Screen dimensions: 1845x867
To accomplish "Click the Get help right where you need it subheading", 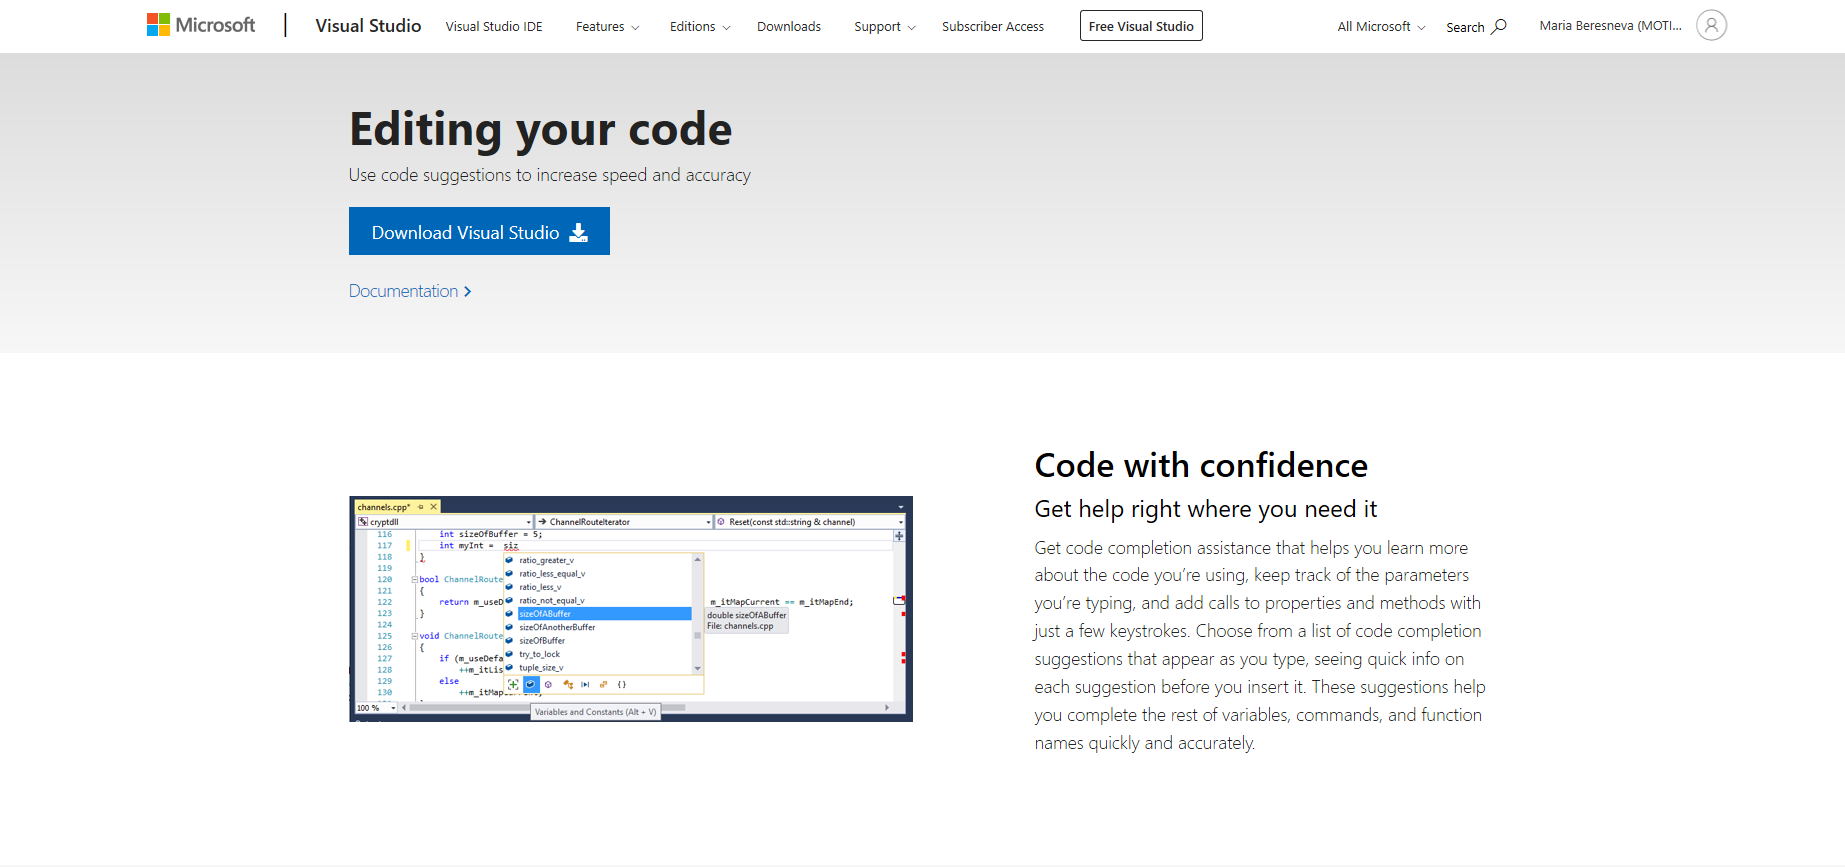I will pos(1205,509).
